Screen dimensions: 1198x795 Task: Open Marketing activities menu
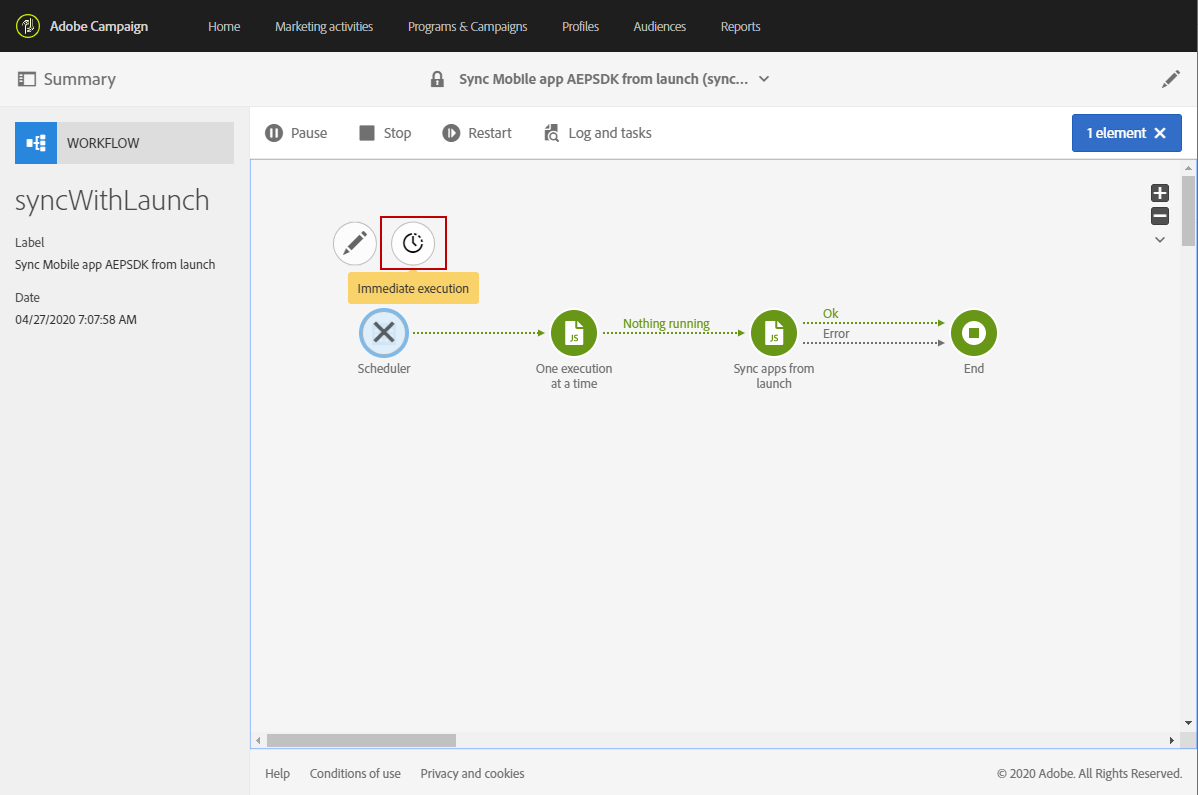324,27
